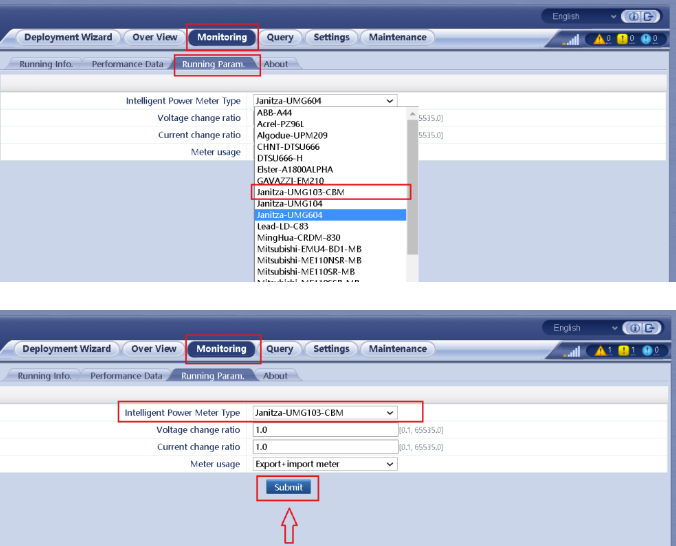
Task: Click the meter list scrollbar thumb
Action: (413, 187)
